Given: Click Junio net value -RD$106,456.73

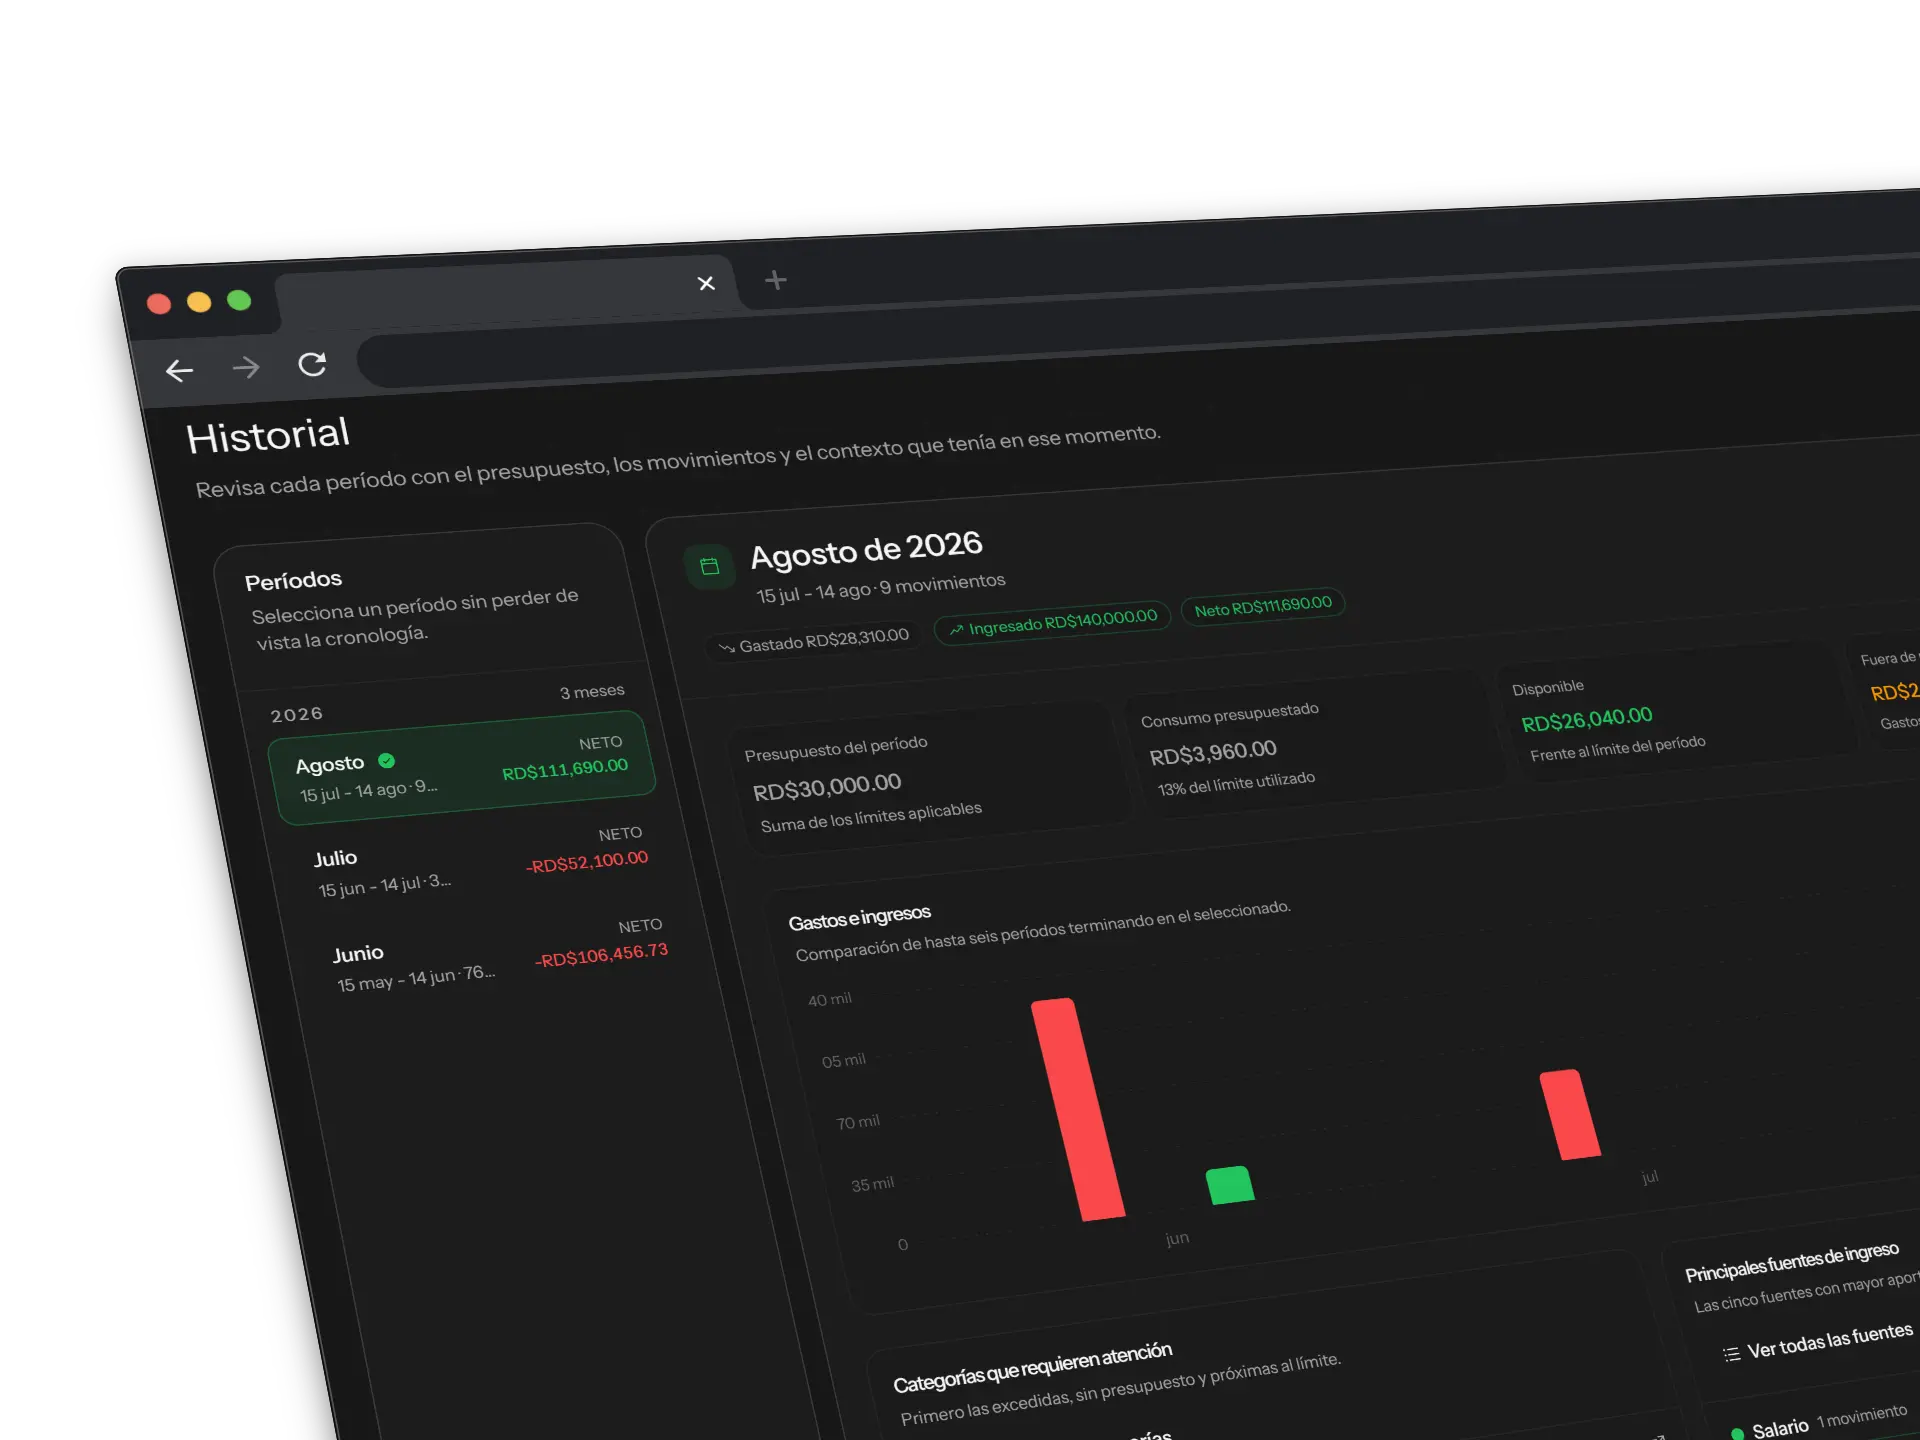Looking at the screenshot, I should 601,954.
